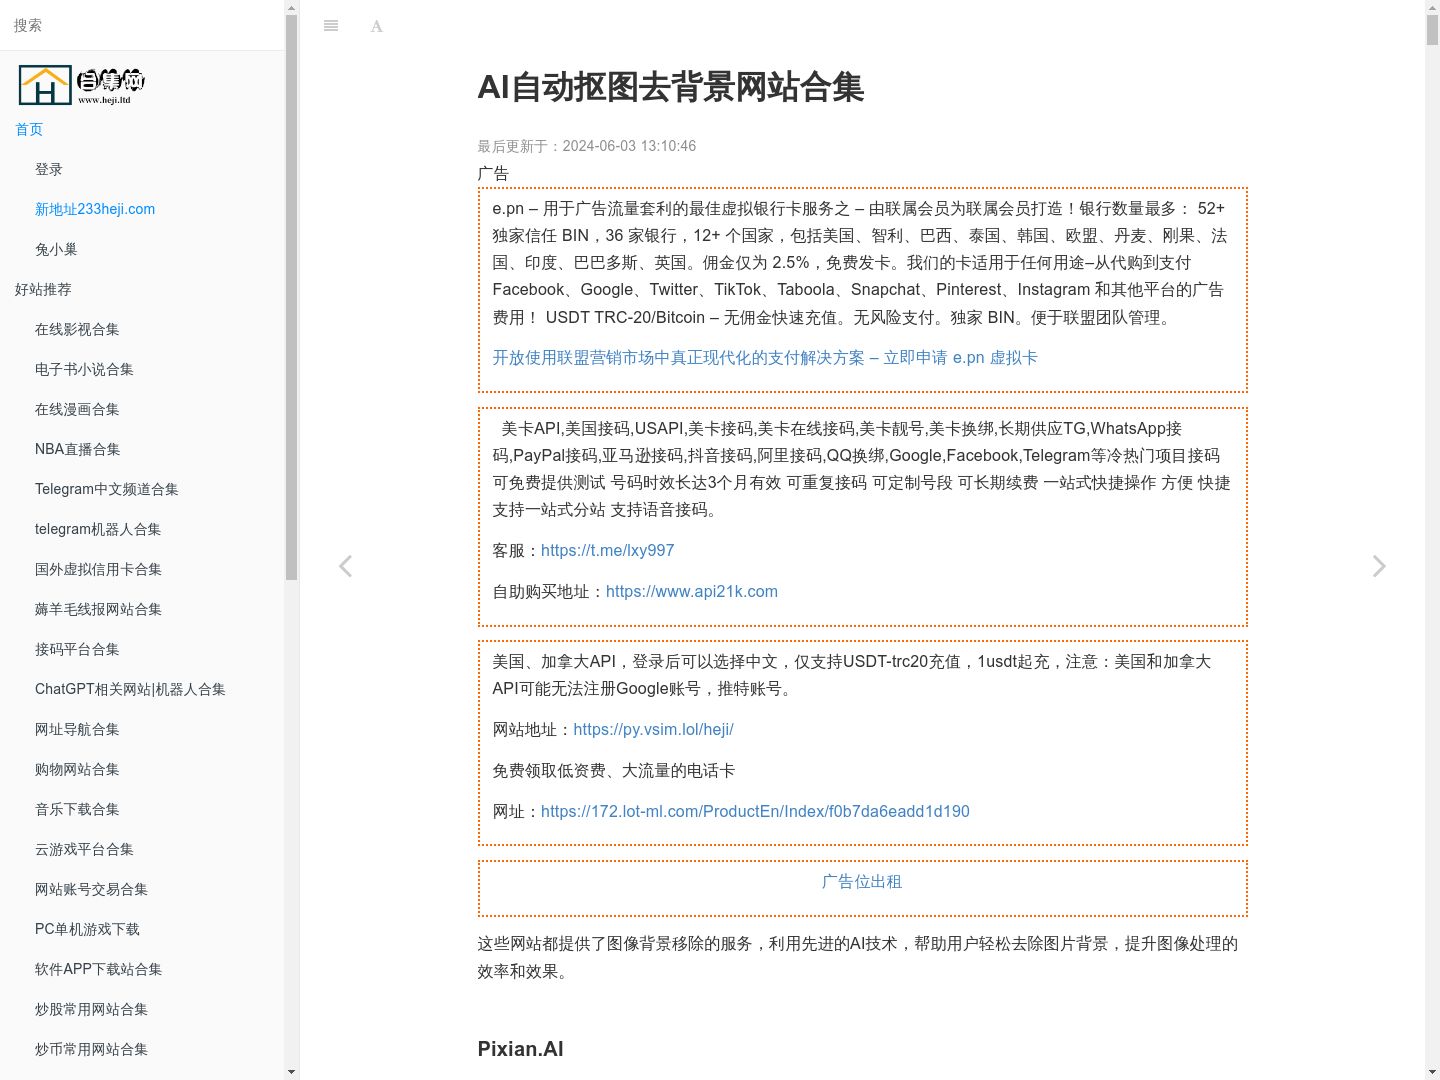The width and height of the screenshot is (1440, 1080).
Task: Open Telegram中文频道合集 in sidebar
Action: (107, 489)
